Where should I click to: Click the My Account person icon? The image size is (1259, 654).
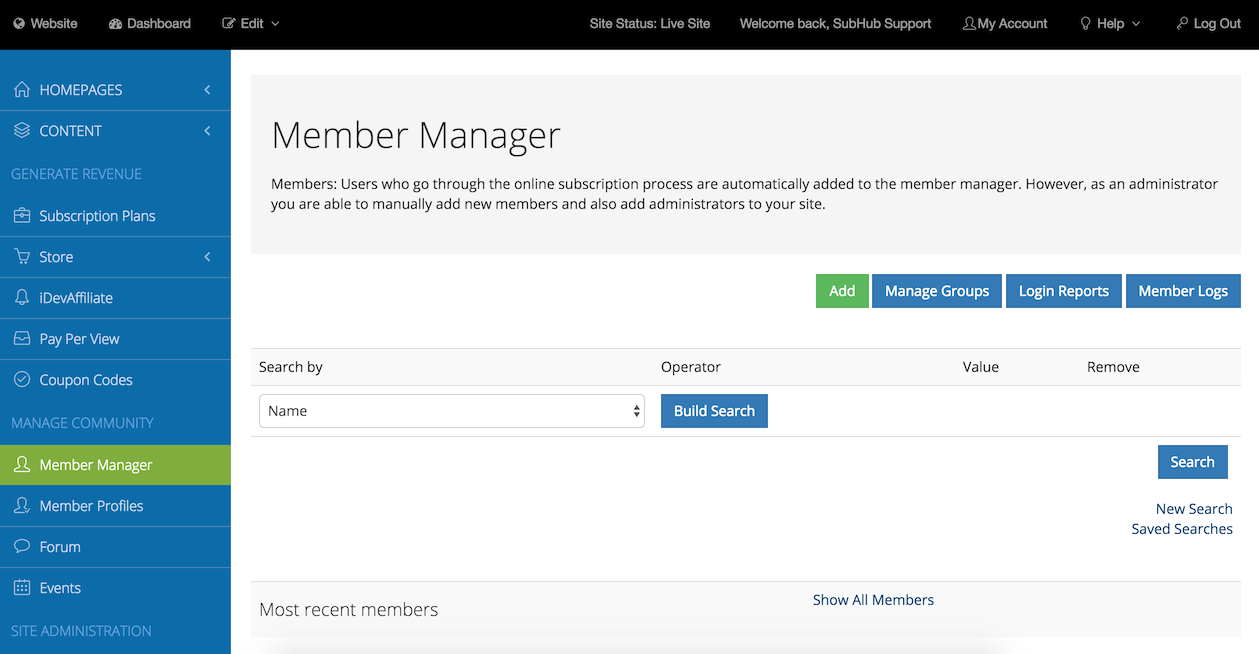969,24
